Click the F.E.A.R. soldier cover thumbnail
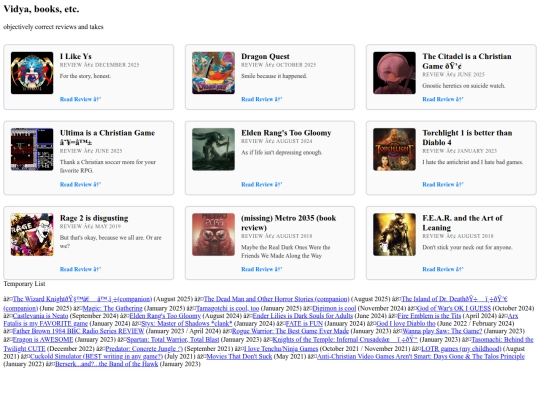Screen dimensions: 540x405 (394, 235)
